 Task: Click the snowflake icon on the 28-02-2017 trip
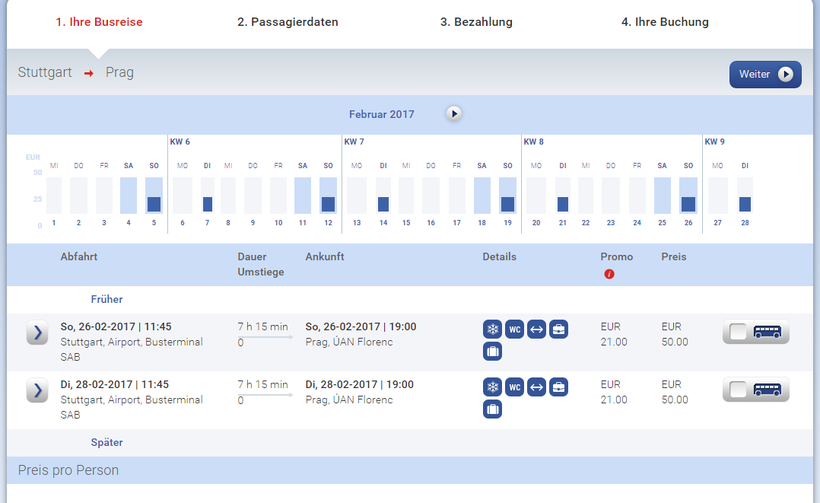(492, 387)
